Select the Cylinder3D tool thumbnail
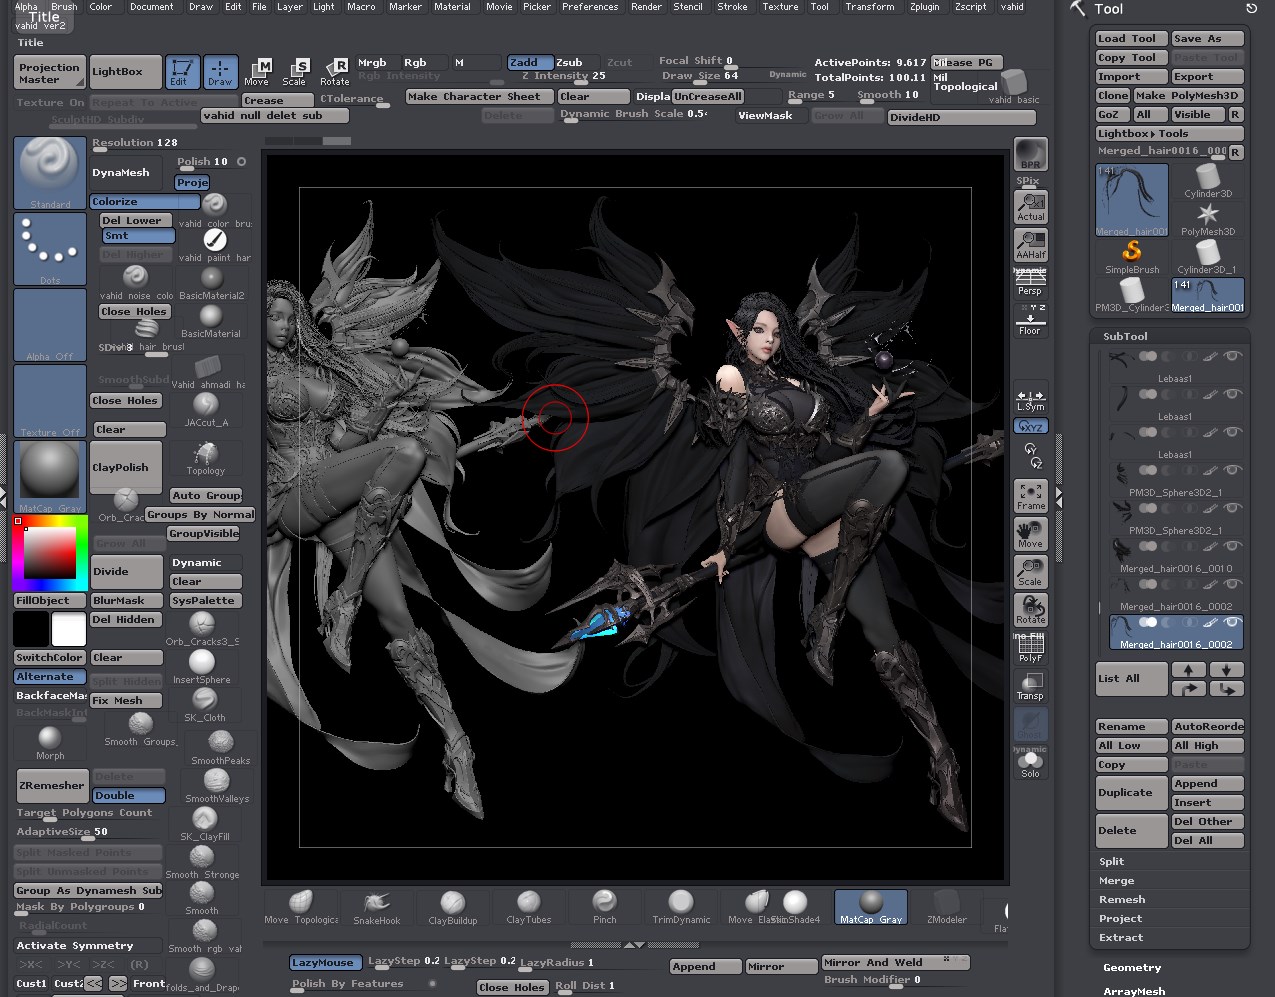 (x=1208, y=180)
